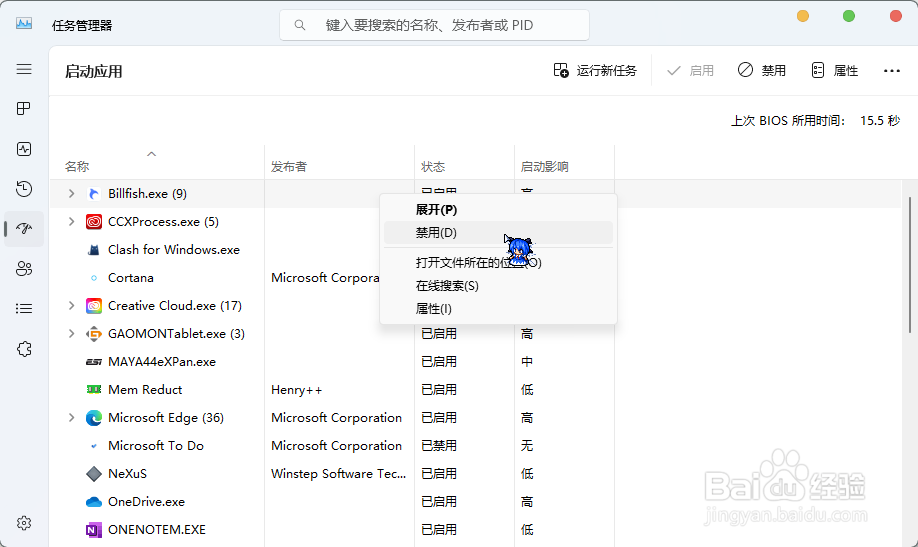Click the ONENOTEM.EXE icon
Screen dimensions: 918x547
(94, 530)
